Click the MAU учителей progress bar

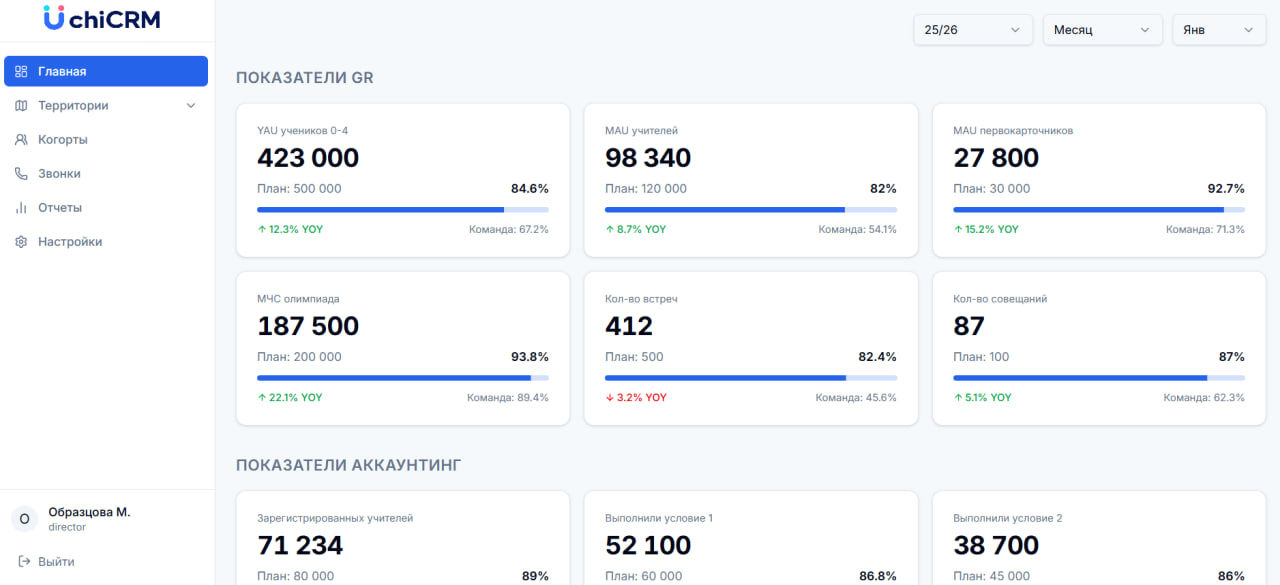click(751, 210)
